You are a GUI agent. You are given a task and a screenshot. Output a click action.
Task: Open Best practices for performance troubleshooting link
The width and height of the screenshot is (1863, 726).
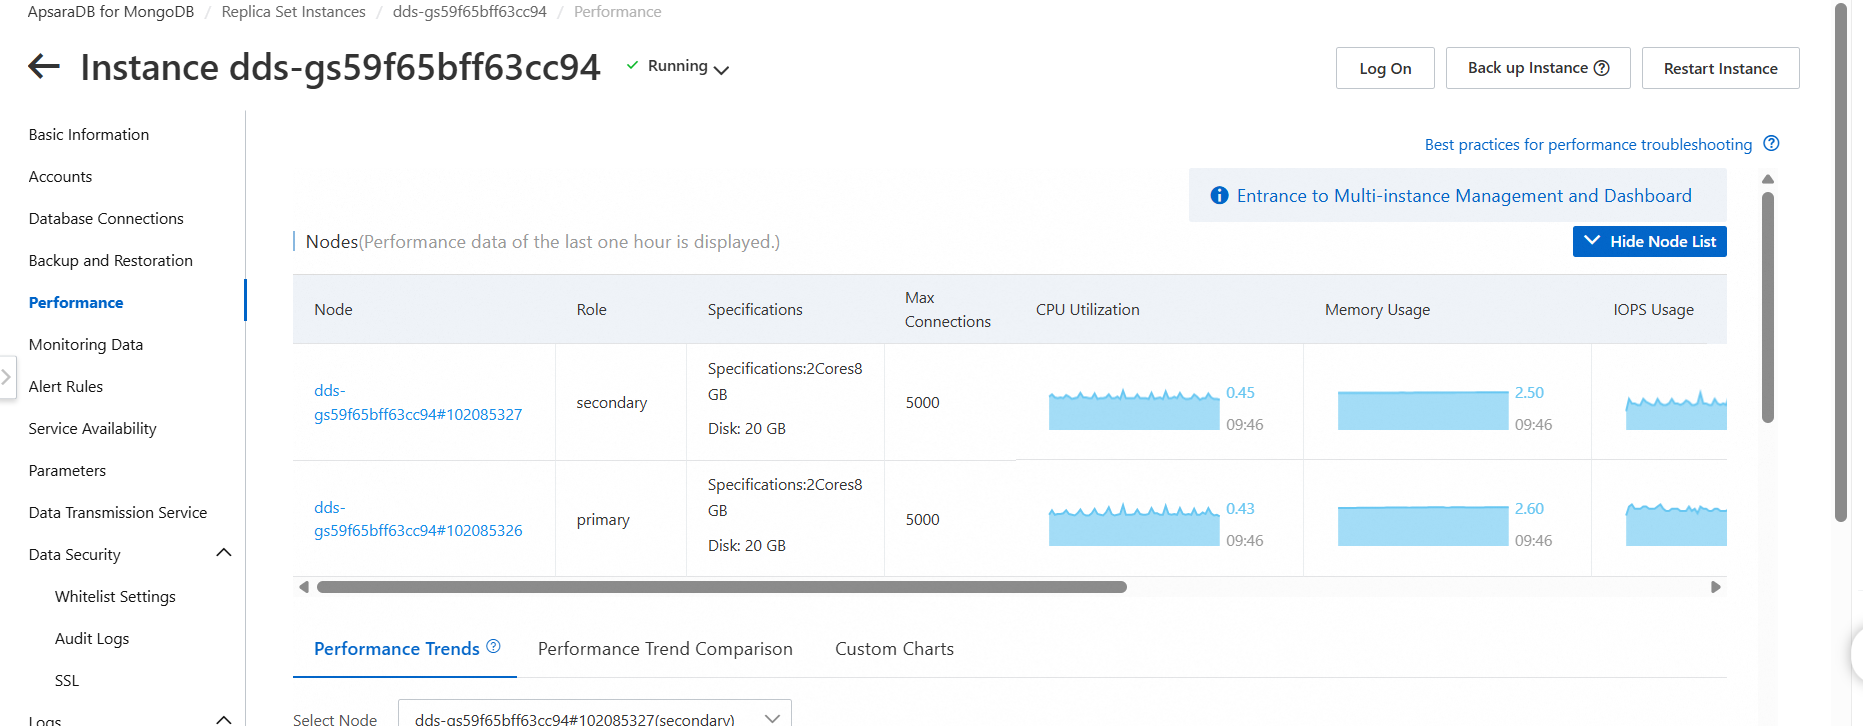[1588, 144]
